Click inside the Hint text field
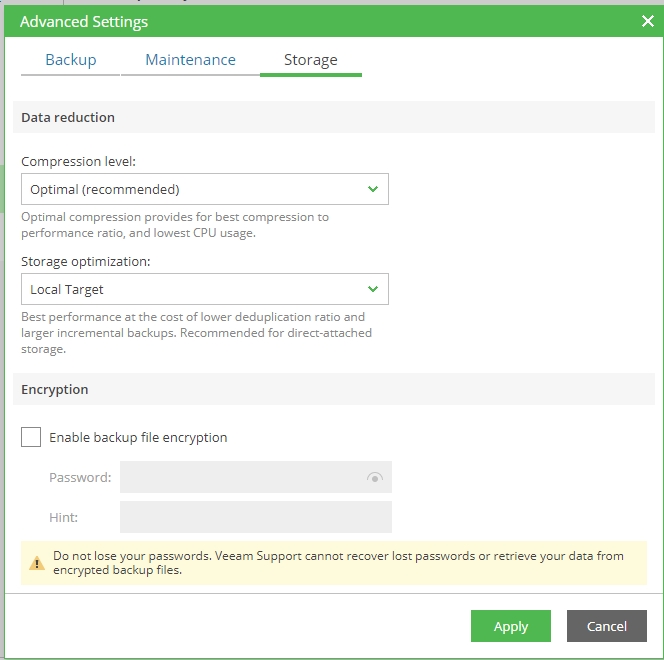This screenshot has height=660, width=664. (x=255, y=517)
